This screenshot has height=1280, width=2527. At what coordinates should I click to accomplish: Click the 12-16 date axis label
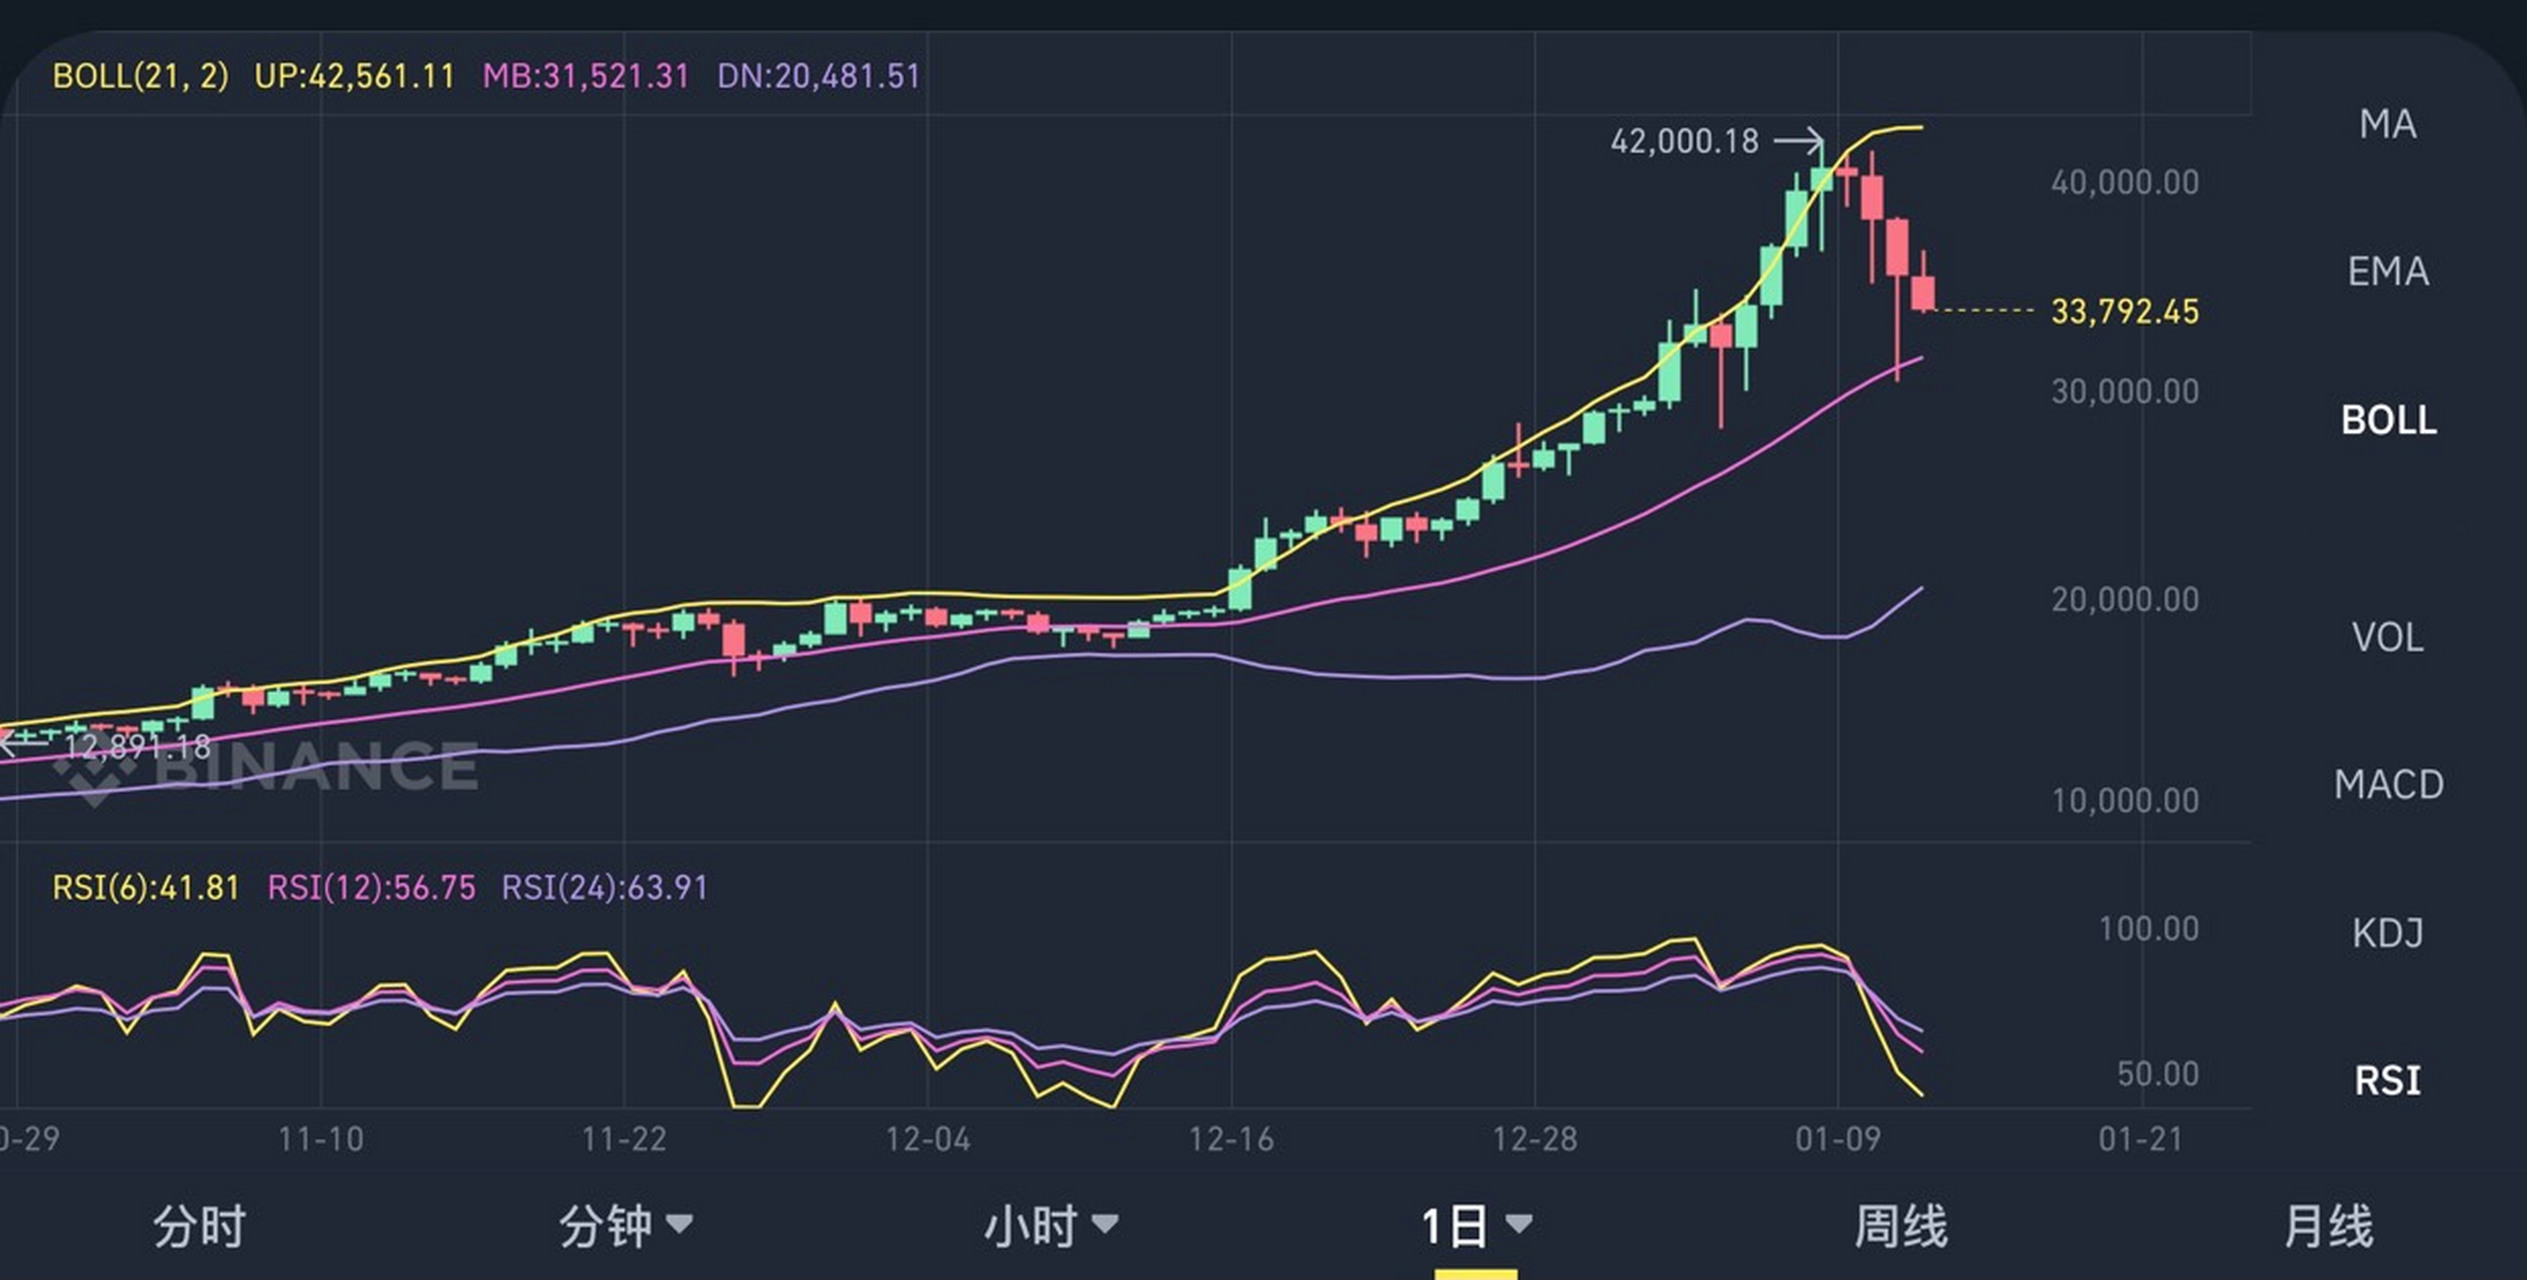[1231, 1139]
